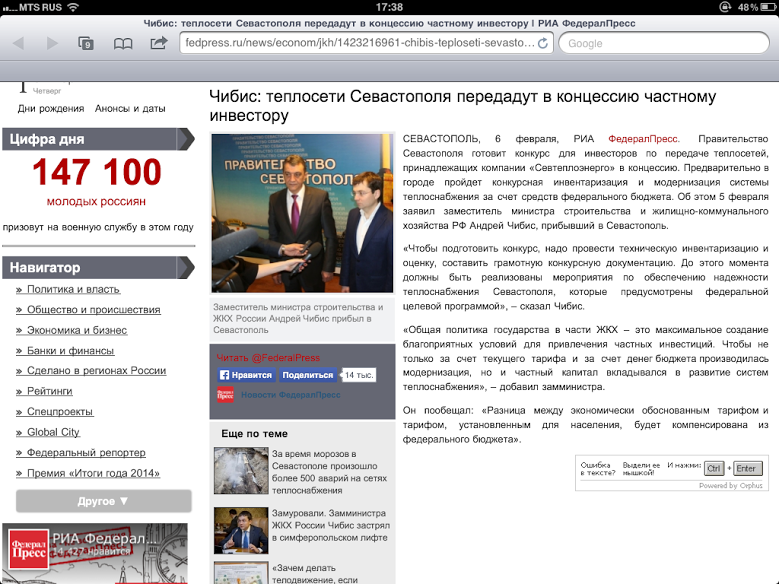Image resolution: width=779 pixels, height=584 pixels.
Task: Open «Зачем делать телодвижение article
Action: click(315, 574)
